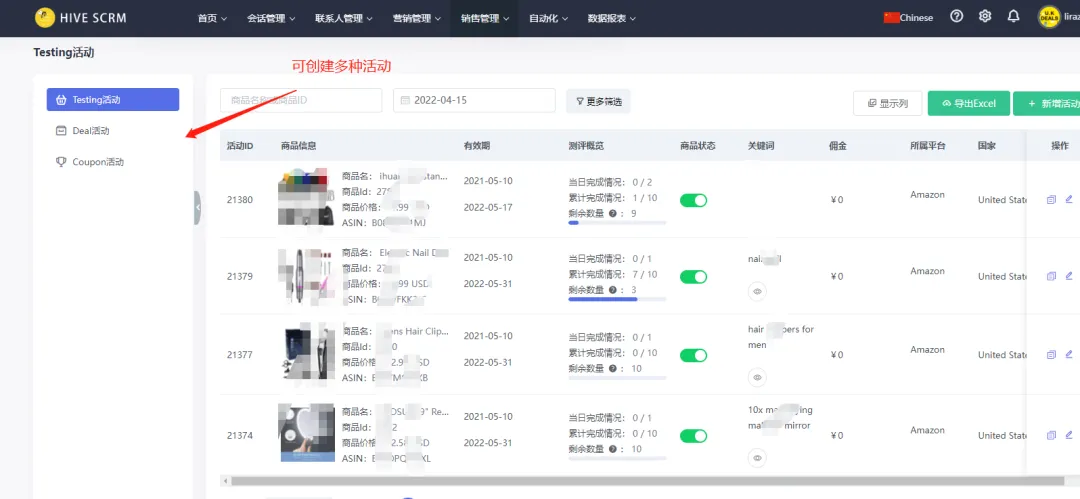Expand the 首页 menu
Screen dimensions: 1080x499
[x=212, y=19]
